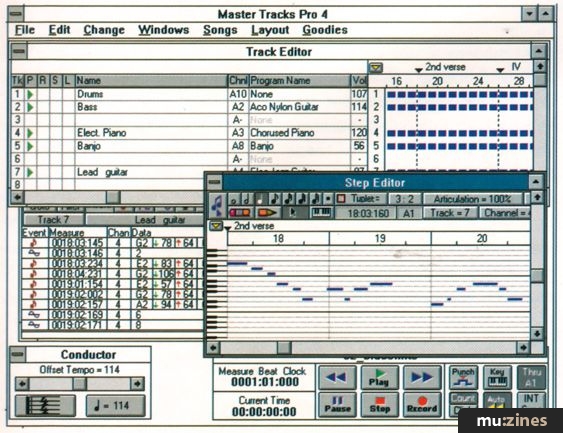Open the marker dropdown in Step Editor
Image resolution: width=563 pixels, height=433 pixels.
[216, 226]
